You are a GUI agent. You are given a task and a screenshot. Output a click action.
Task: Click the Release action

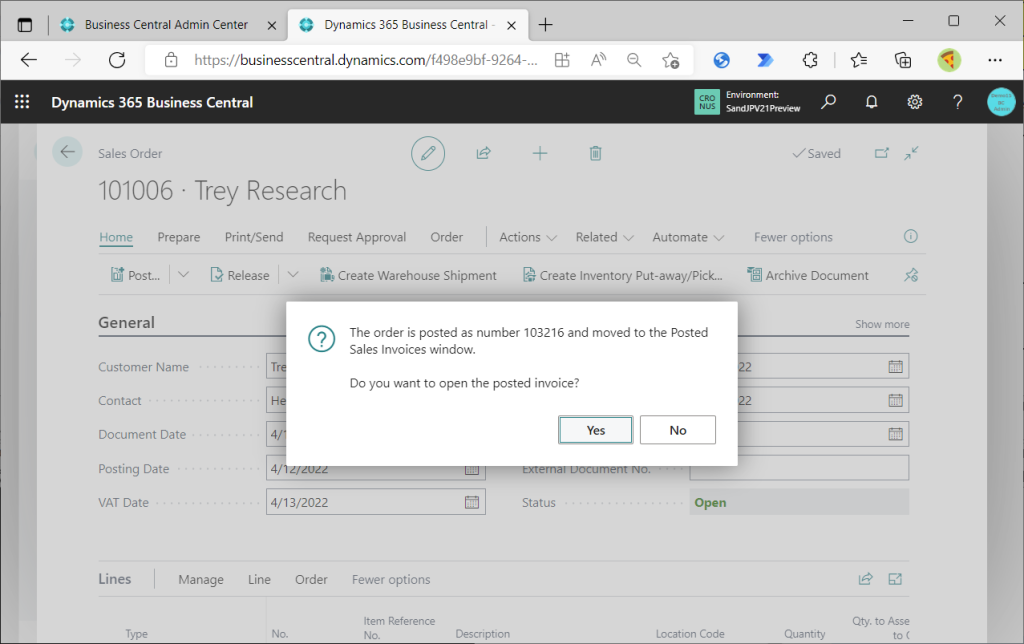click(x=240, y=275)
